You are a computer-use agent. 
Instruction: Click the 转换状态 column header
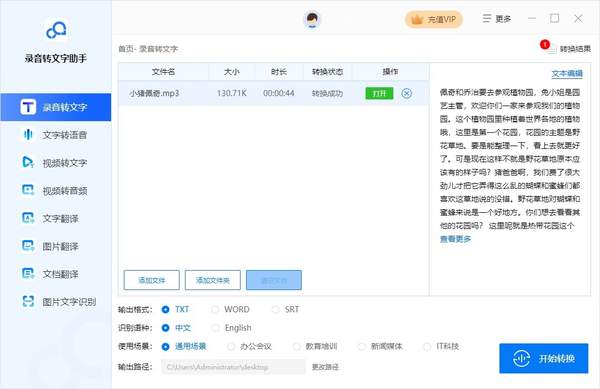pyautogui.click(x=328, y=72)
